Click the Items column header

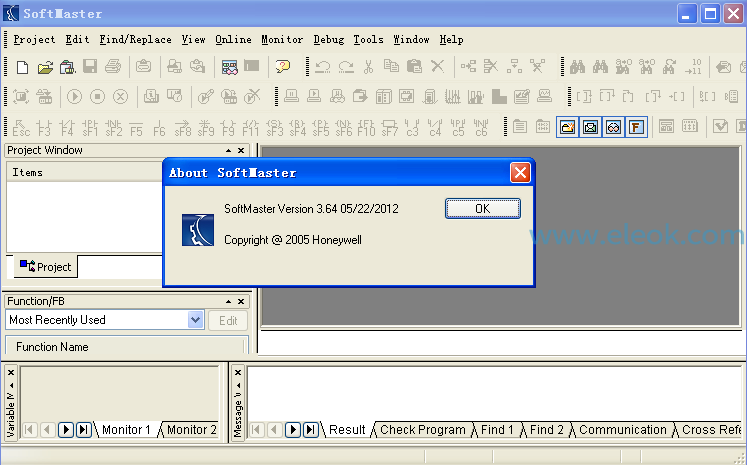(84, 172)
